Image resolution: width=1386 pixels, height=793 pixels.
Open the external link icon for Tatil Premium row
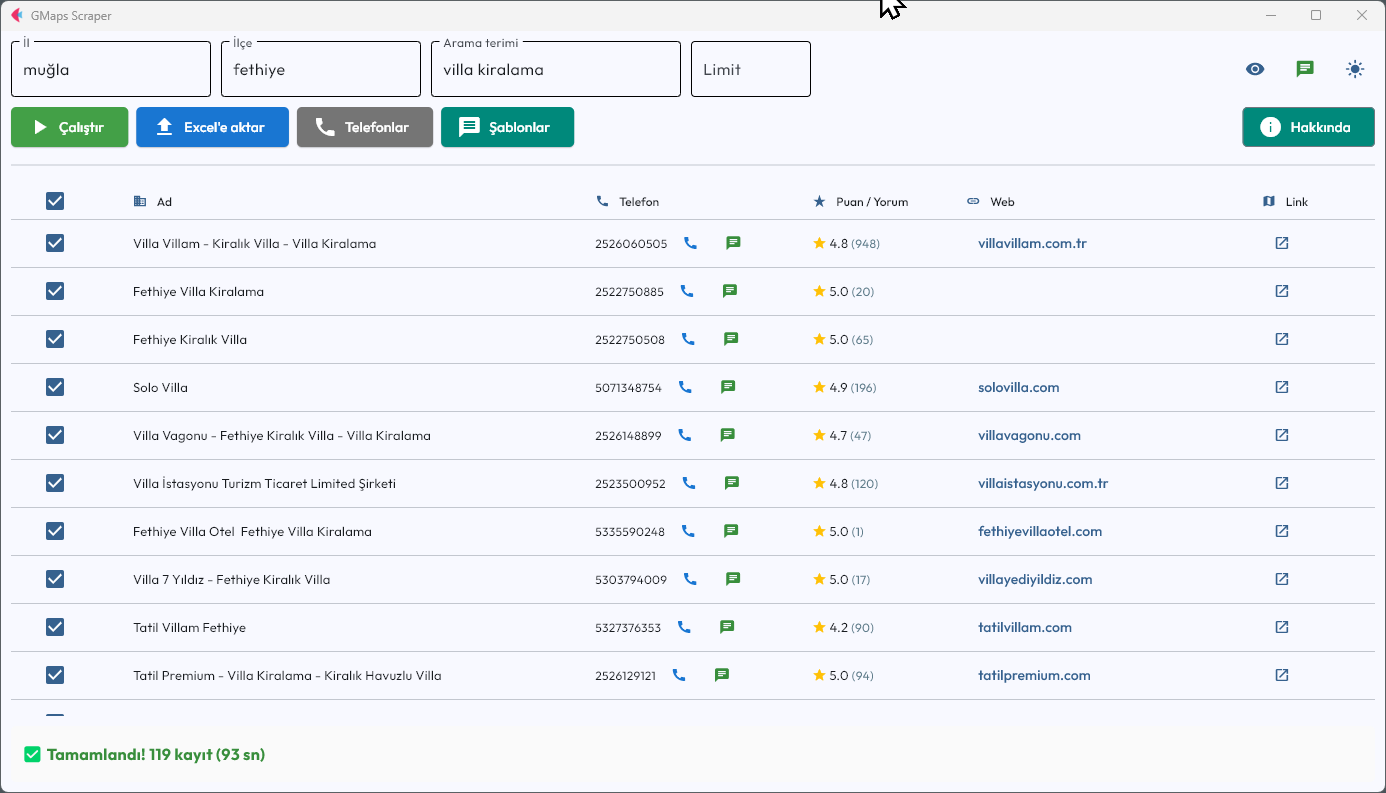[1281, 675]
